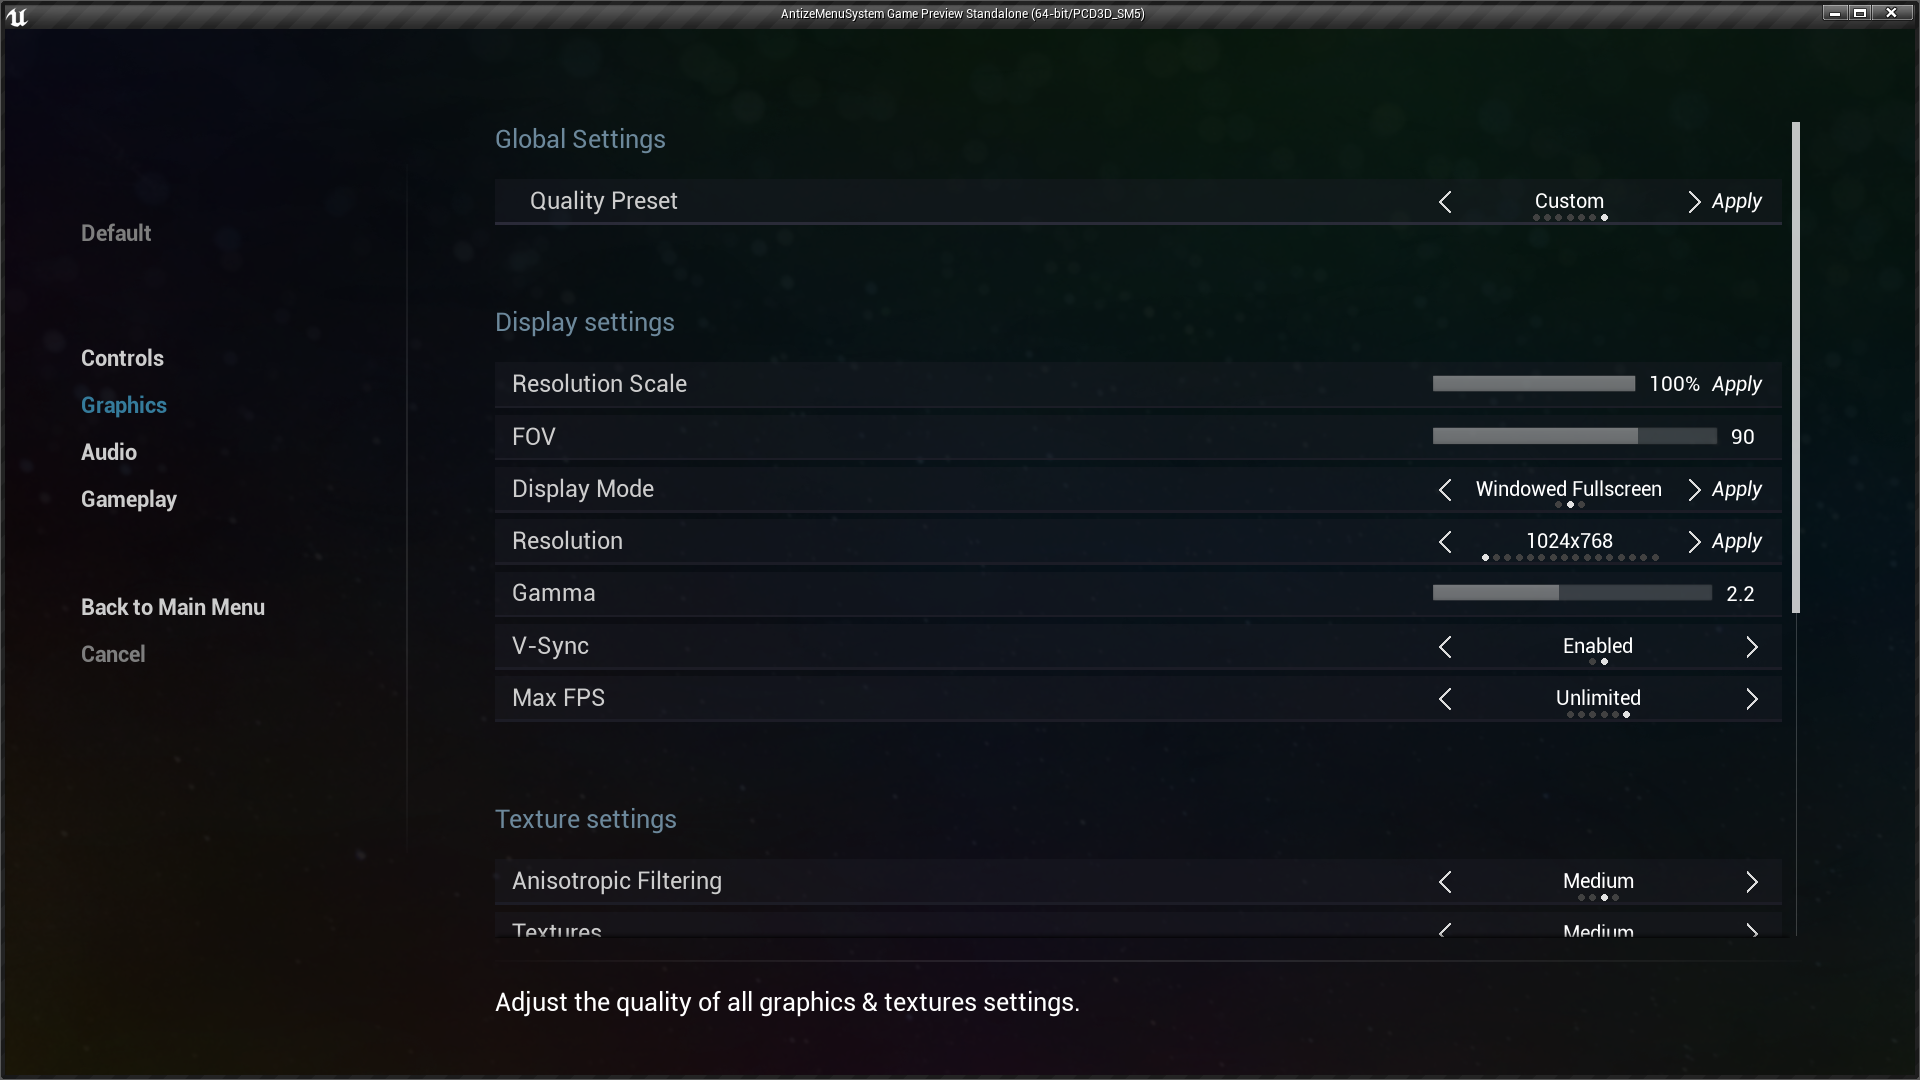The height and width of the screenshot is (1080, 1920).
Task: Toggle V-Sync using its right arrow
Action: click(x=1751, y=647)
